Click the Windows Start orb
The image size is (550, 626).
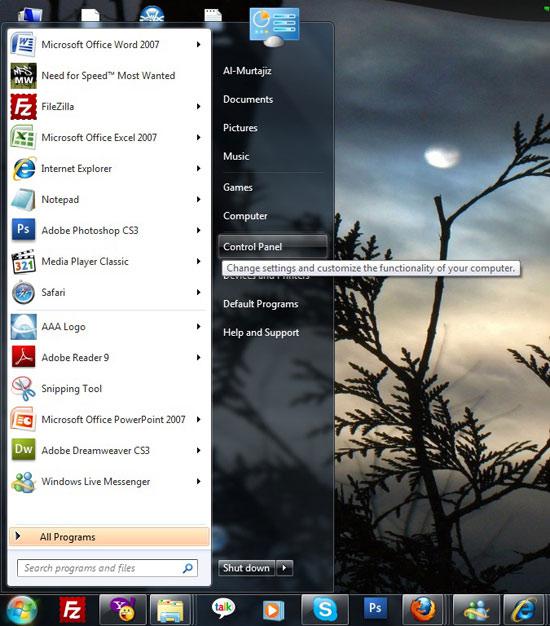click(22, 610)
